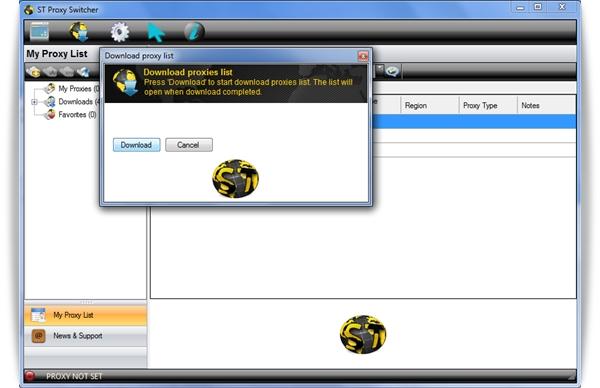Click the My Proxies tree icon
The height and width of the screenshot is (388, 600).
coord(50,88)
